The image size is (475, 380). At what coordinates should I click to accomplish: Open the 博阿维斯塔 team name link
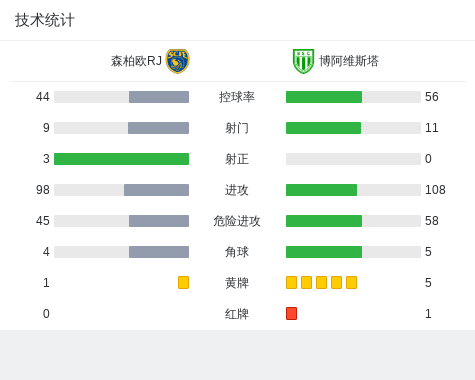(x=349, y=61)
